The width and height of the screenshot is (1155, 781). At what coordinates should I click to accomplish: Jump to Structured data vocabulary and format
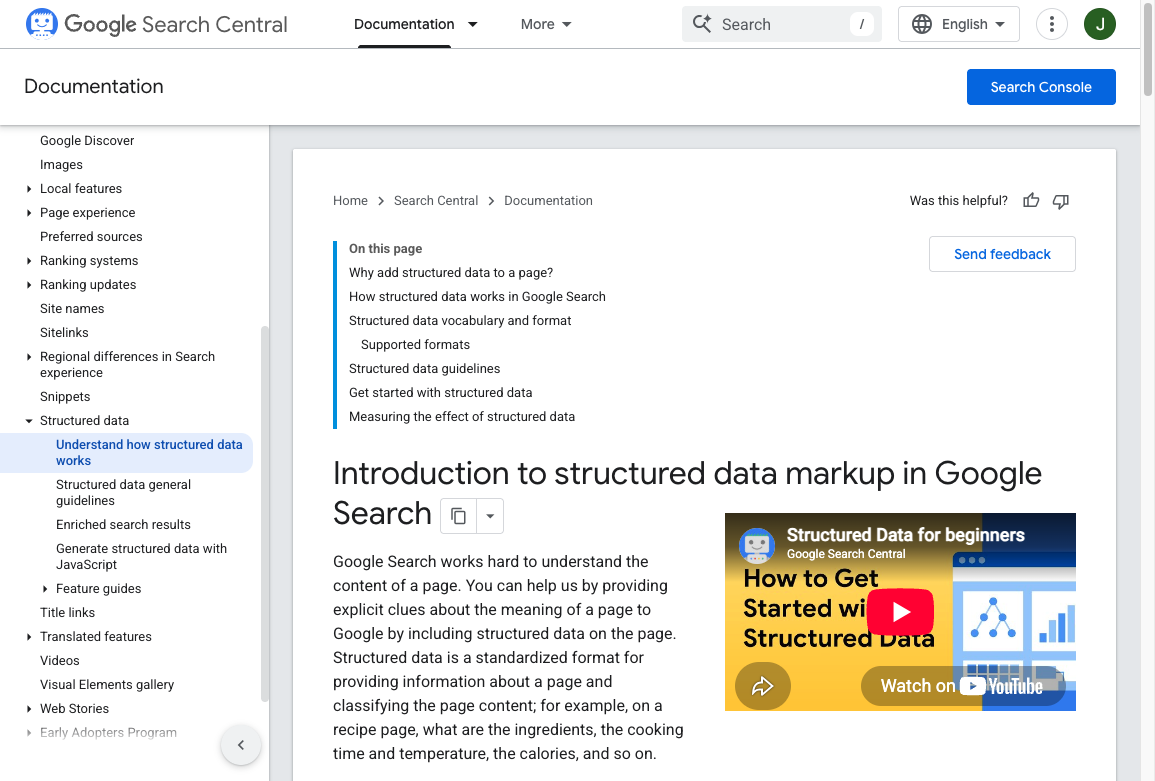pyautogui.click(x=460, y=321)
